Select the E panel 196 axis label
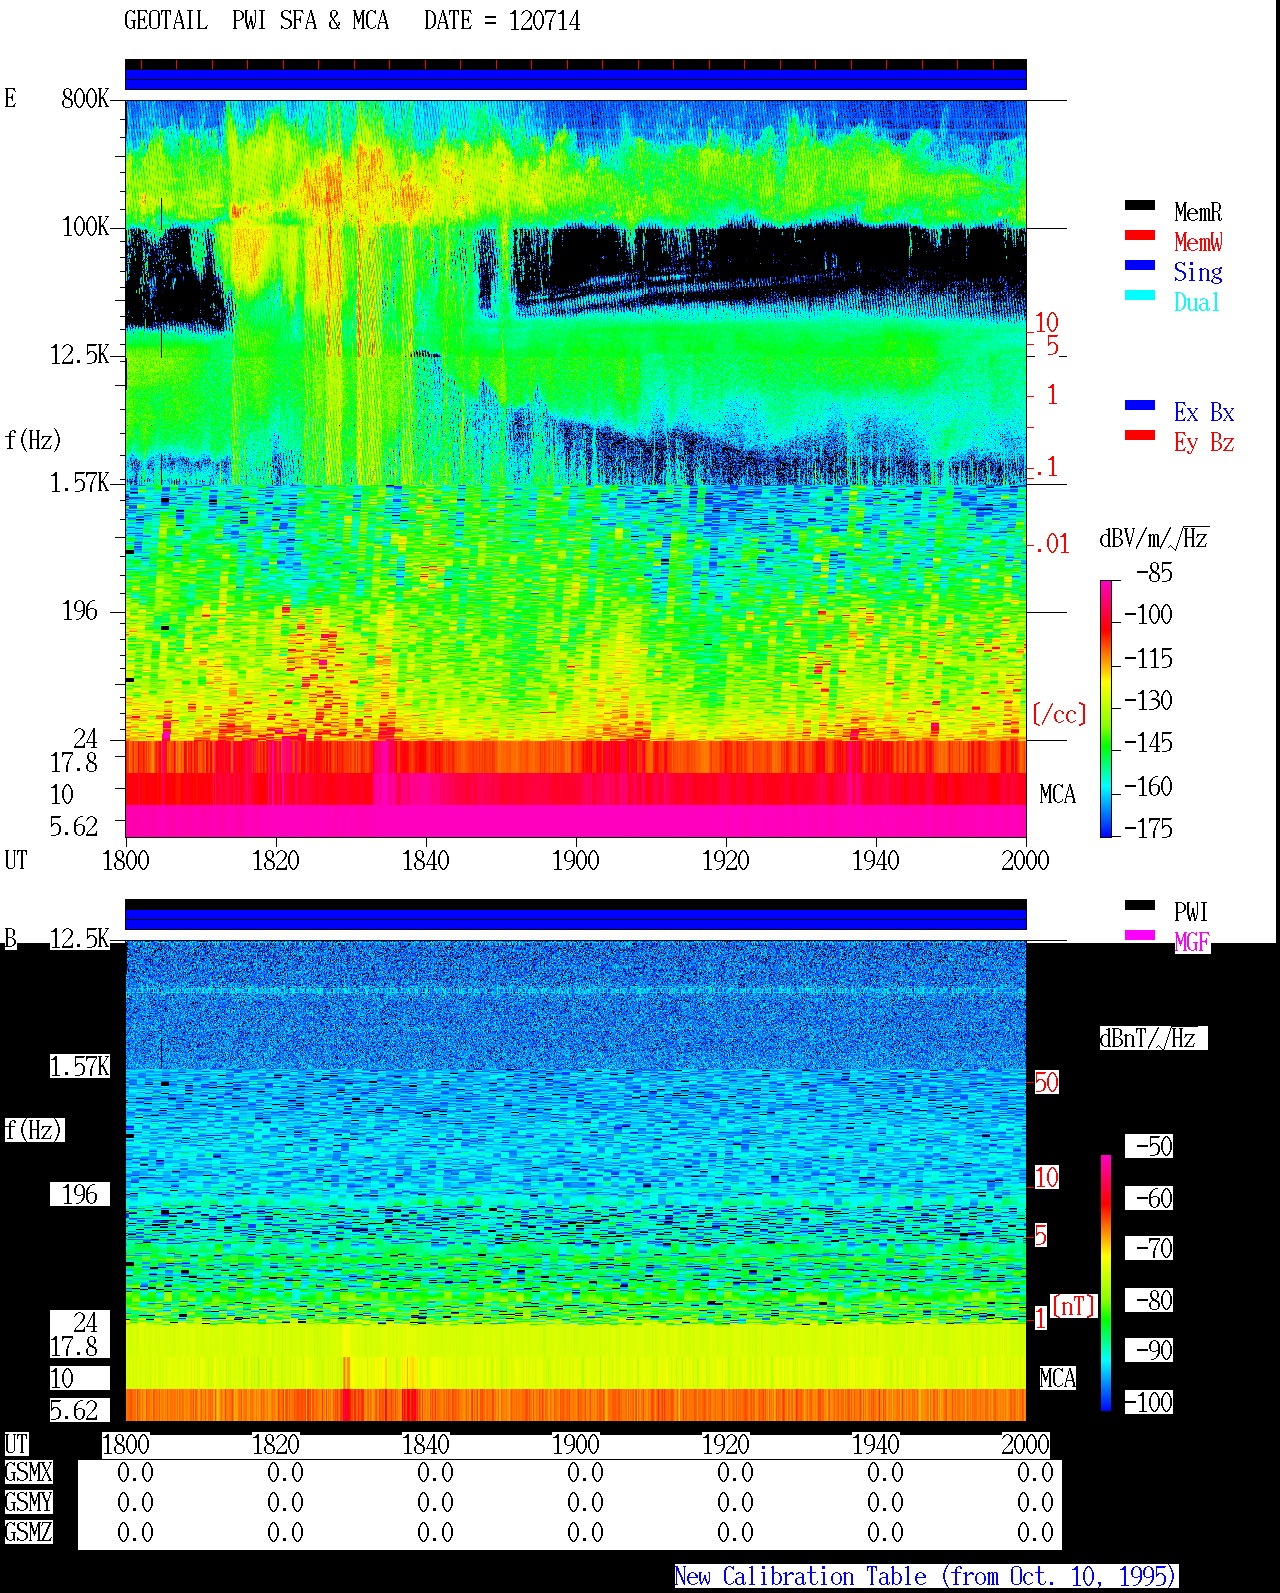The width and height of the screenshot is (1280, 1593). (80, 610)
